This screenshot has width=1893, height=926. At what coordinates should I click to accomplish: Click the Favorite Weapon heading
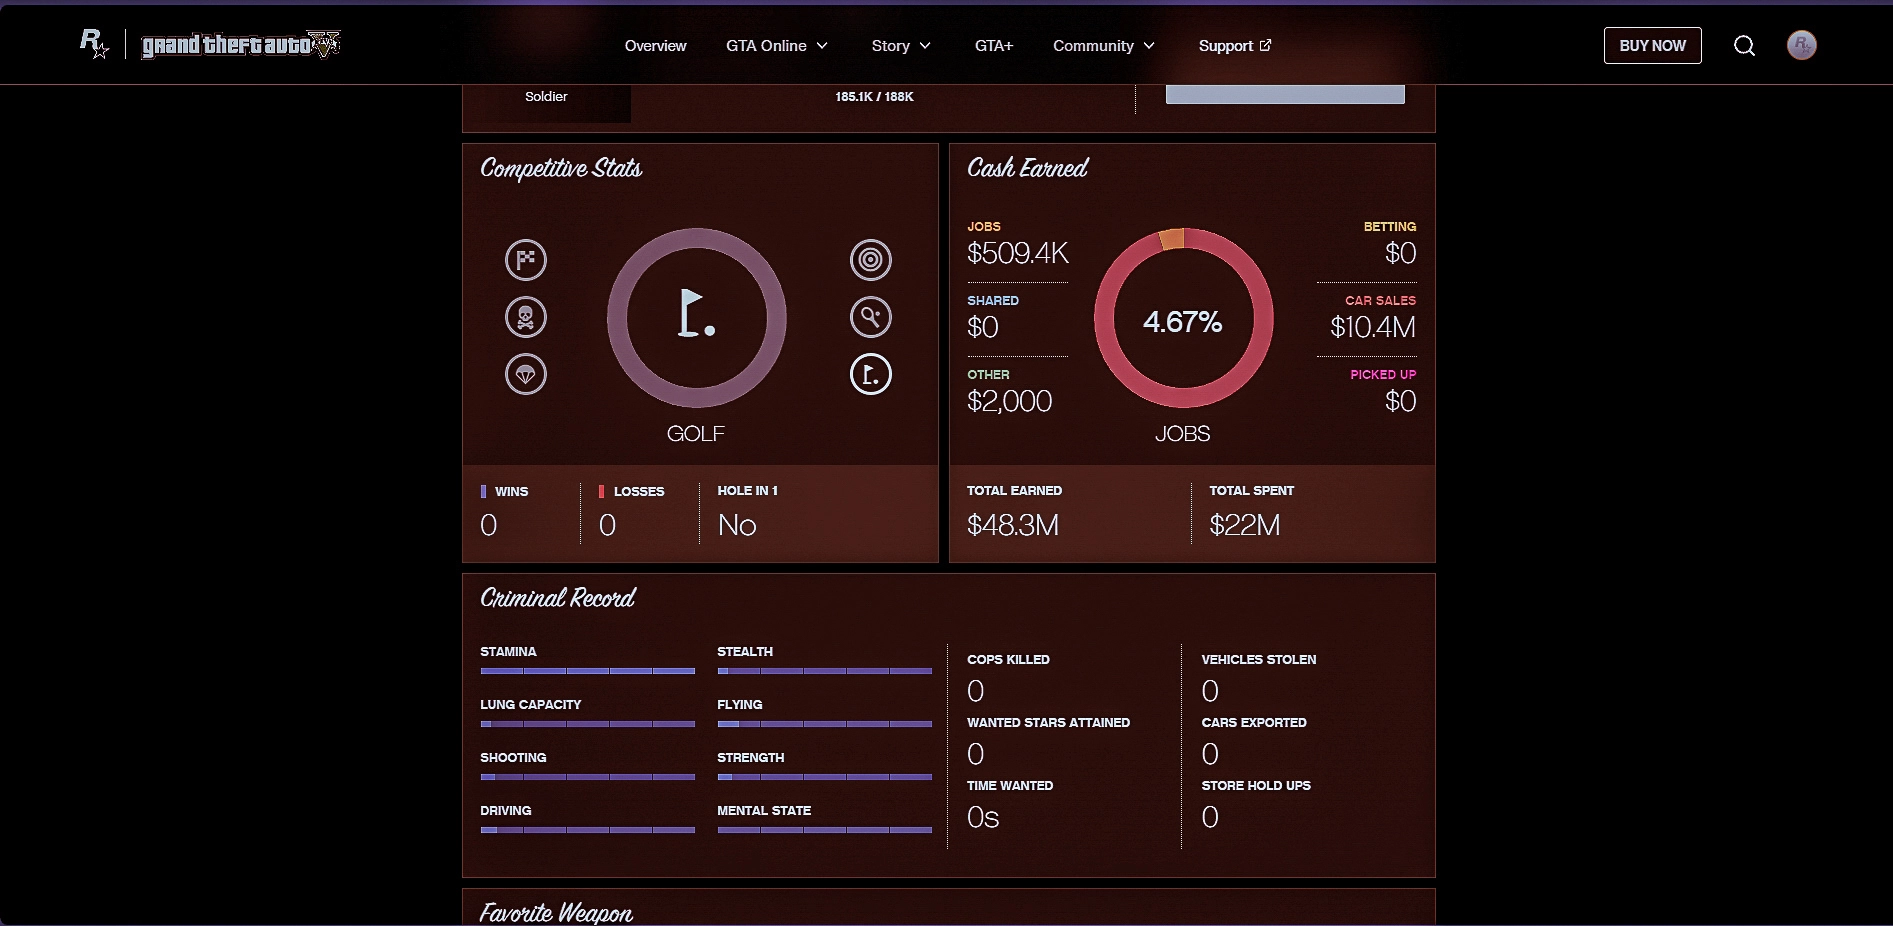pos(556,913)
